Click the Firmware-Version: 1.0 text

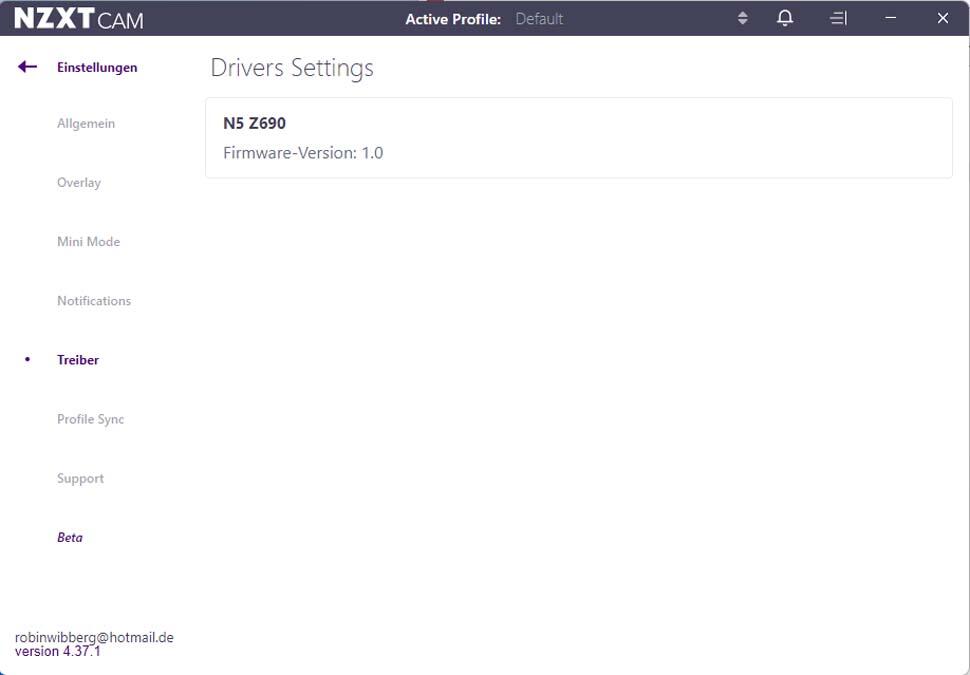pos(303,153)
